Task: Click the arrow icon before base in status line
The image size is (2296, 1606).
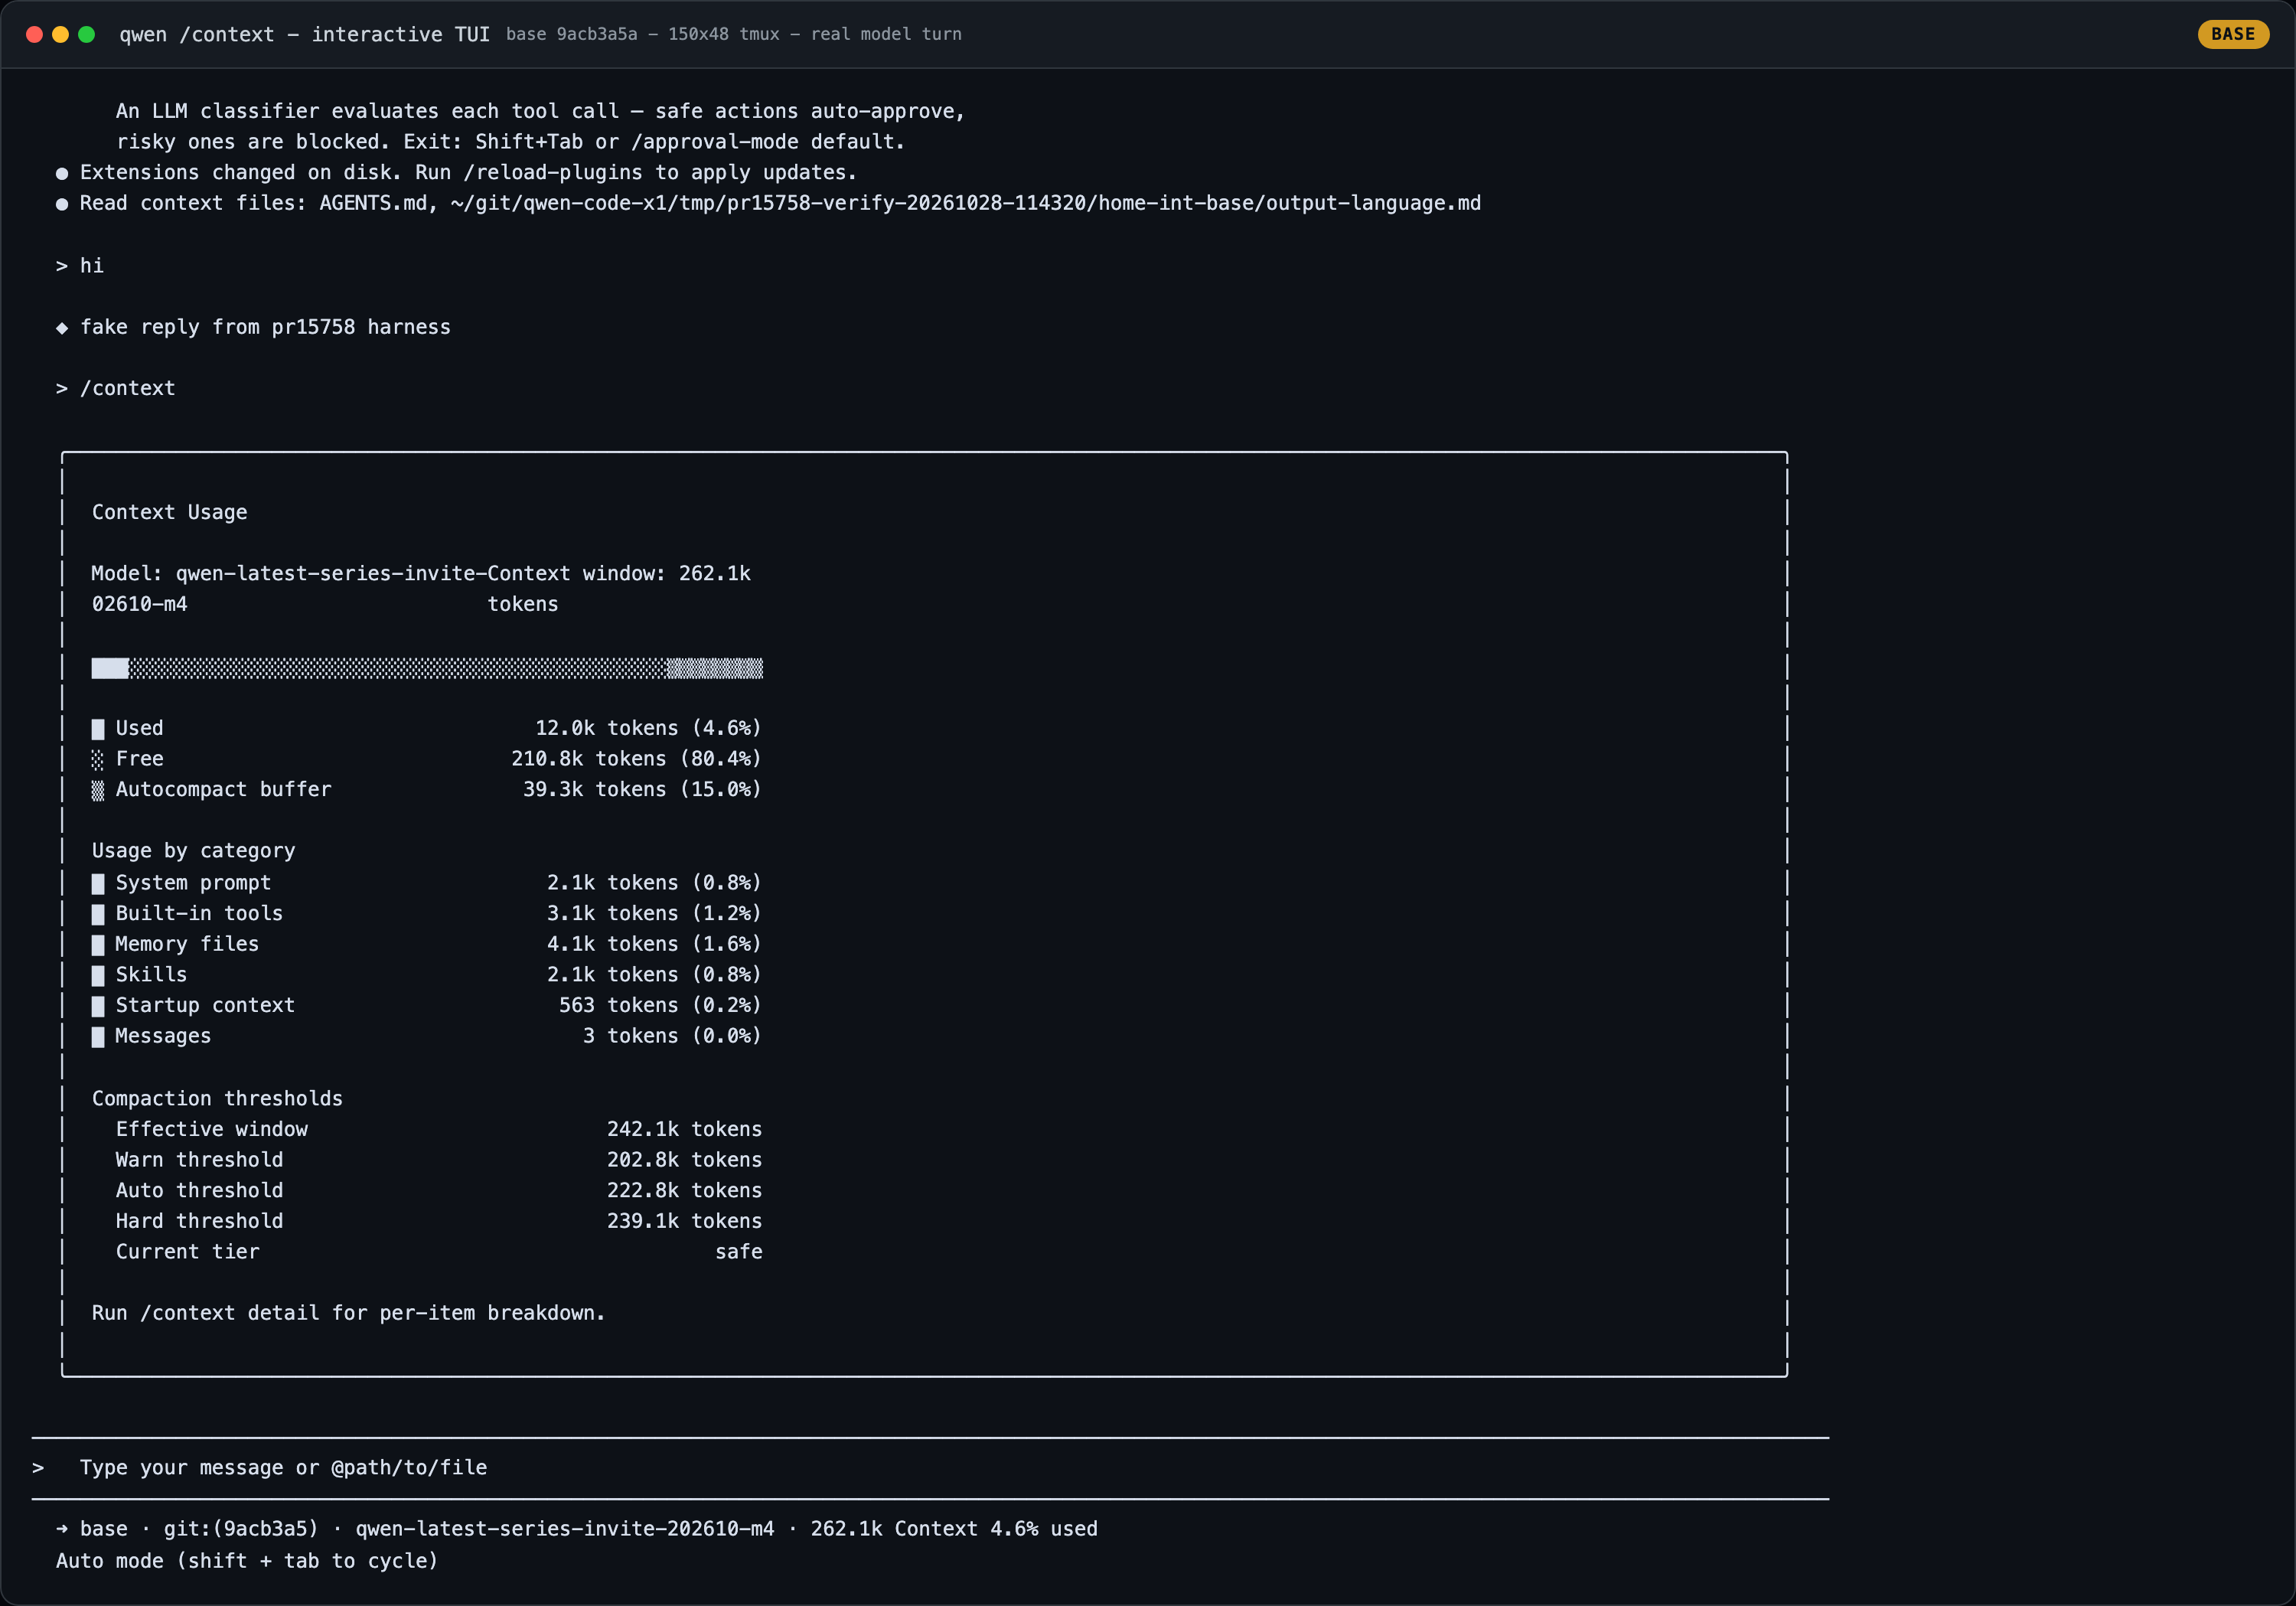Action: click(x=62, y=1529)
